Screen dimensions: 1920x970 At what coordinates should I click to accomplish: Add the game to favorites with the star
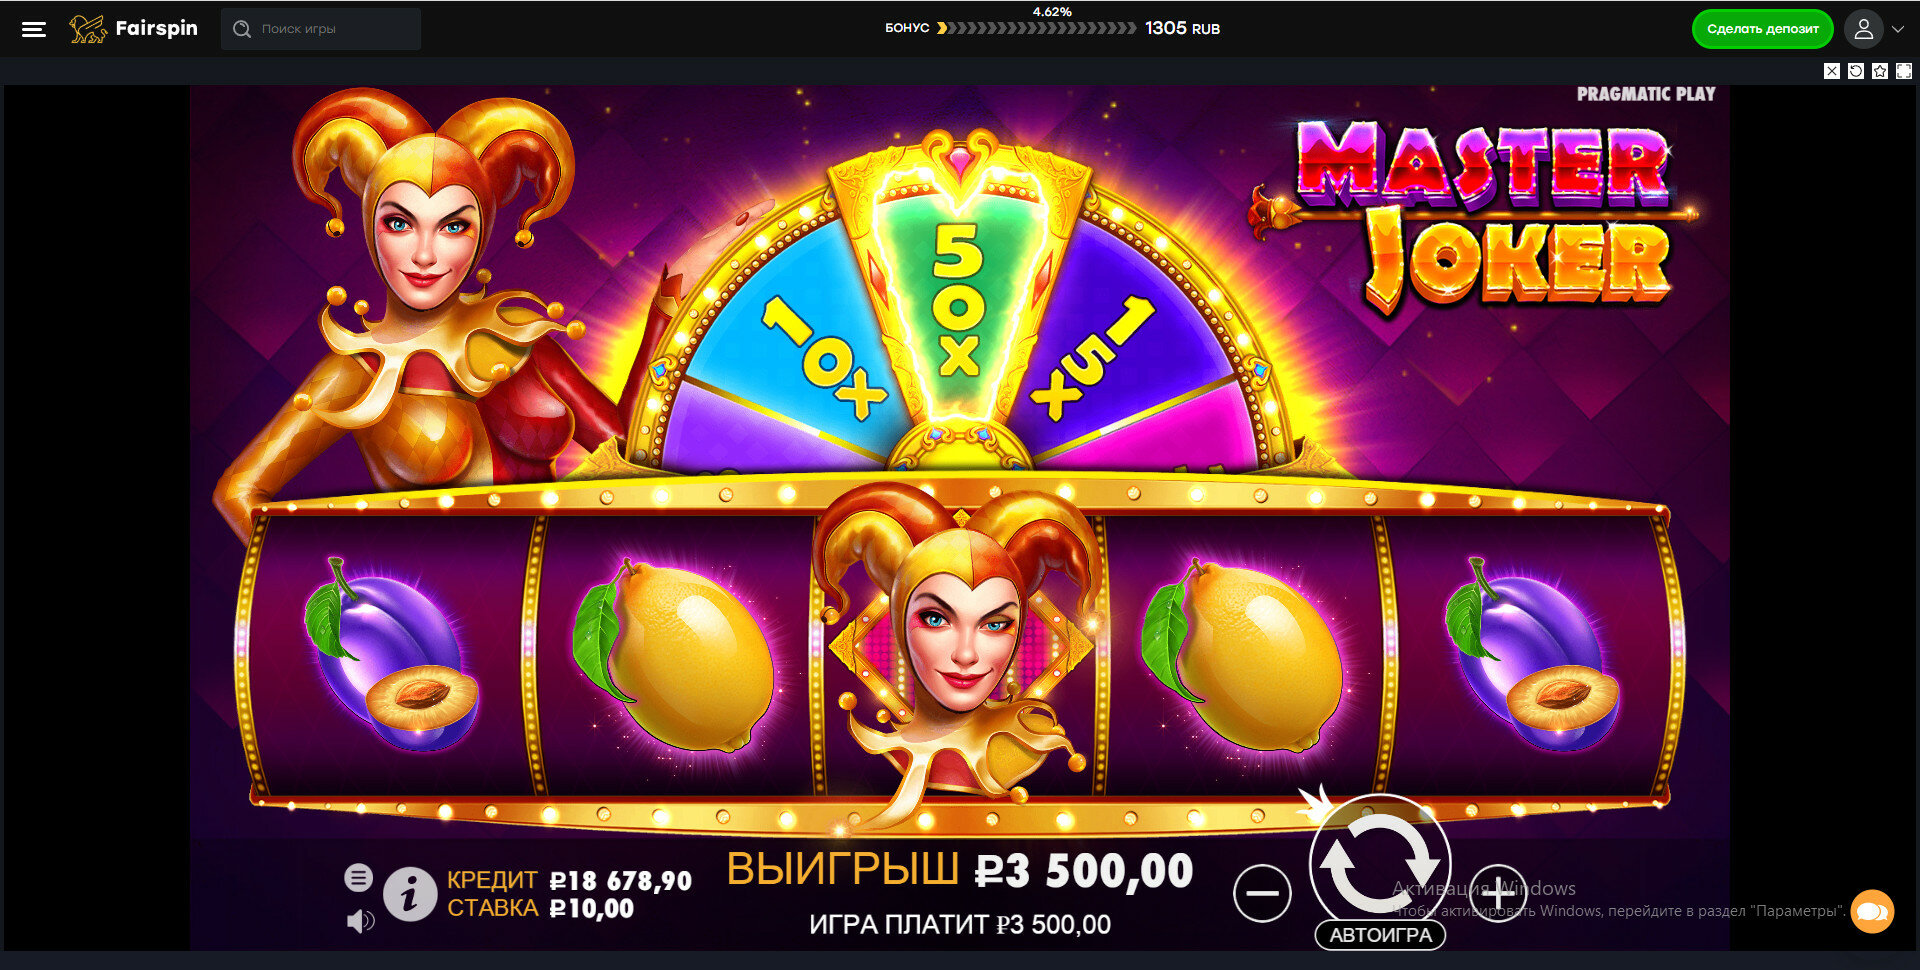tap(1880, 71)
